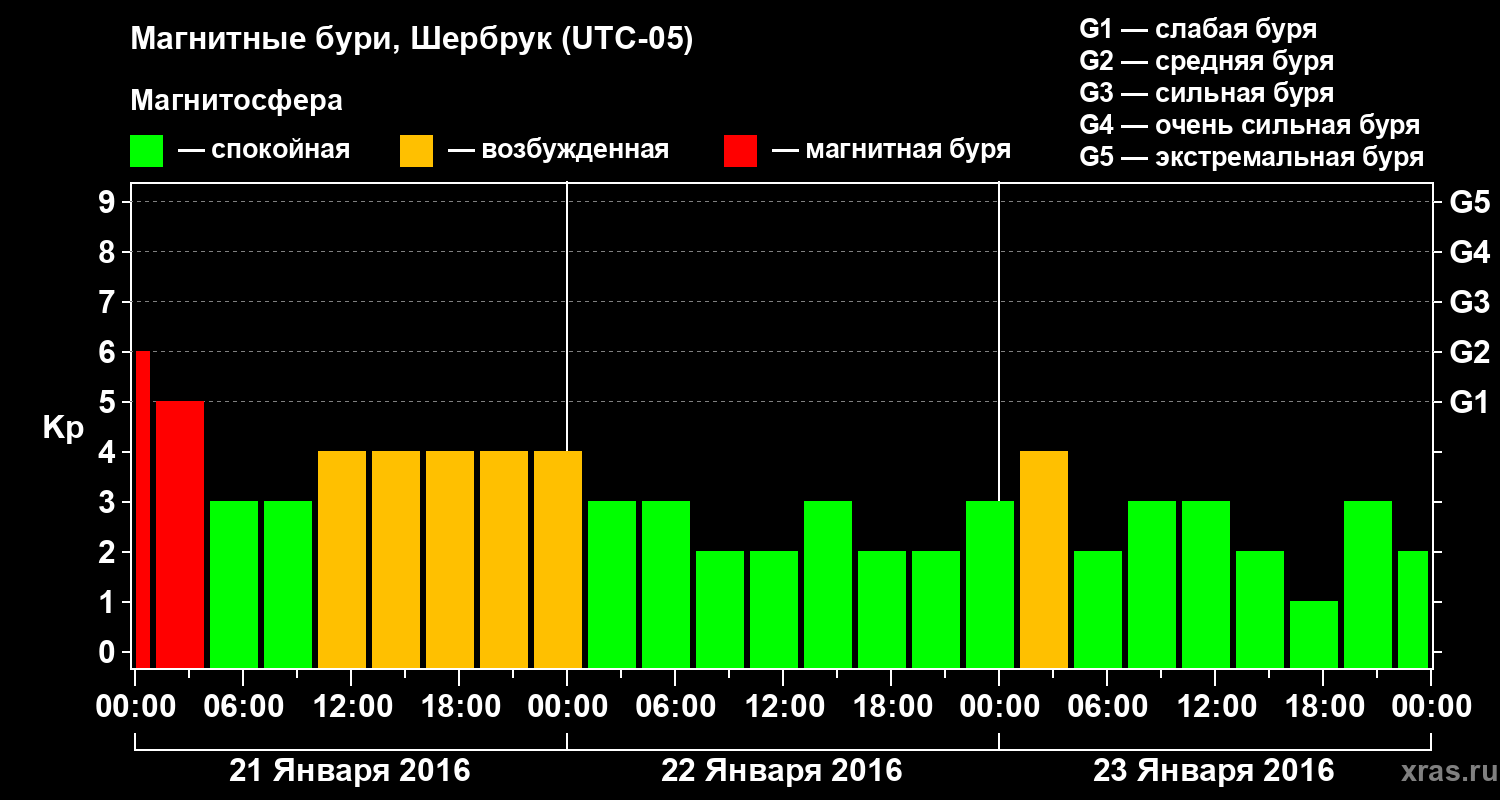Click 'G1 — слабая буря' legend line

pos(1198,28)
